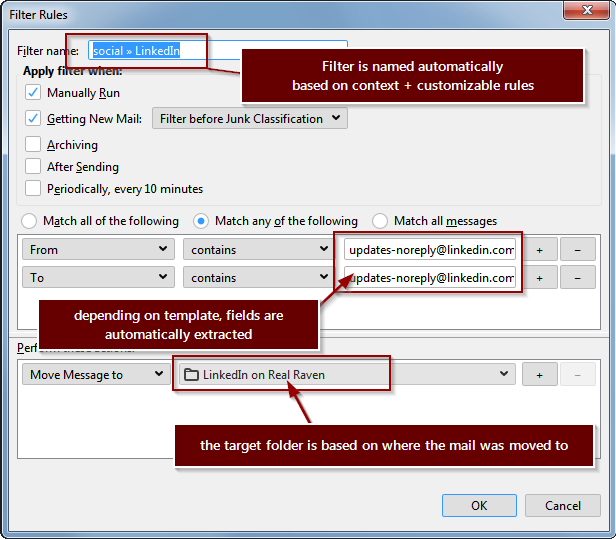616x539 pixels.
Task: Open the From field dropdown
Action: coord(98,249)
